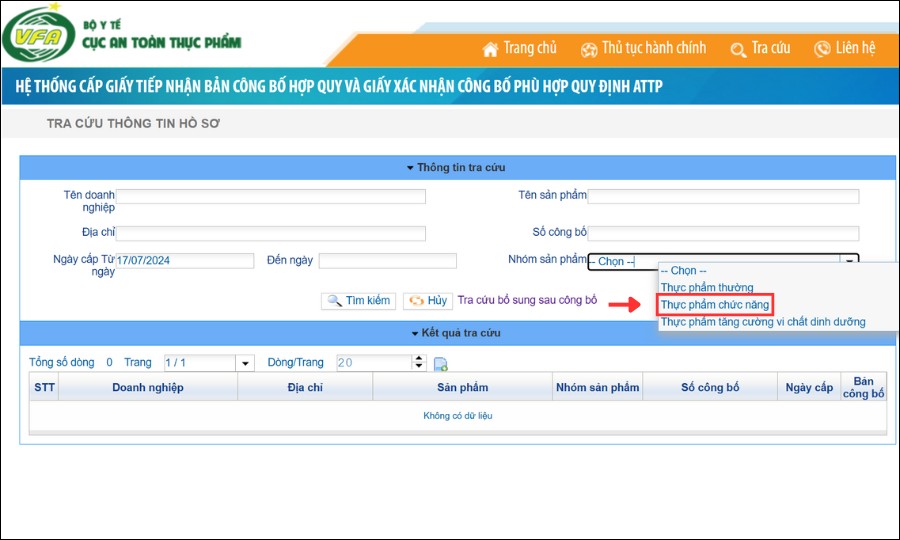Screen dimensions: 900x540
Task: Collapse the Kết quả tra cứu section
Action: tap(457, 333)
